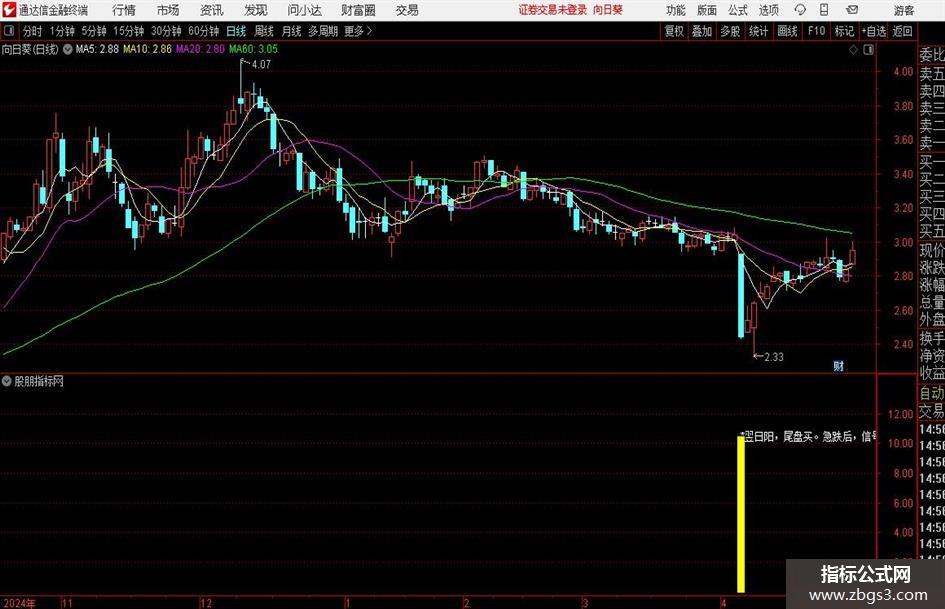This screenshot has height=609, width=945.
Task: Click the Tongdaxin red logo icon
Action: pyautogui.click(x=9, y=10)
